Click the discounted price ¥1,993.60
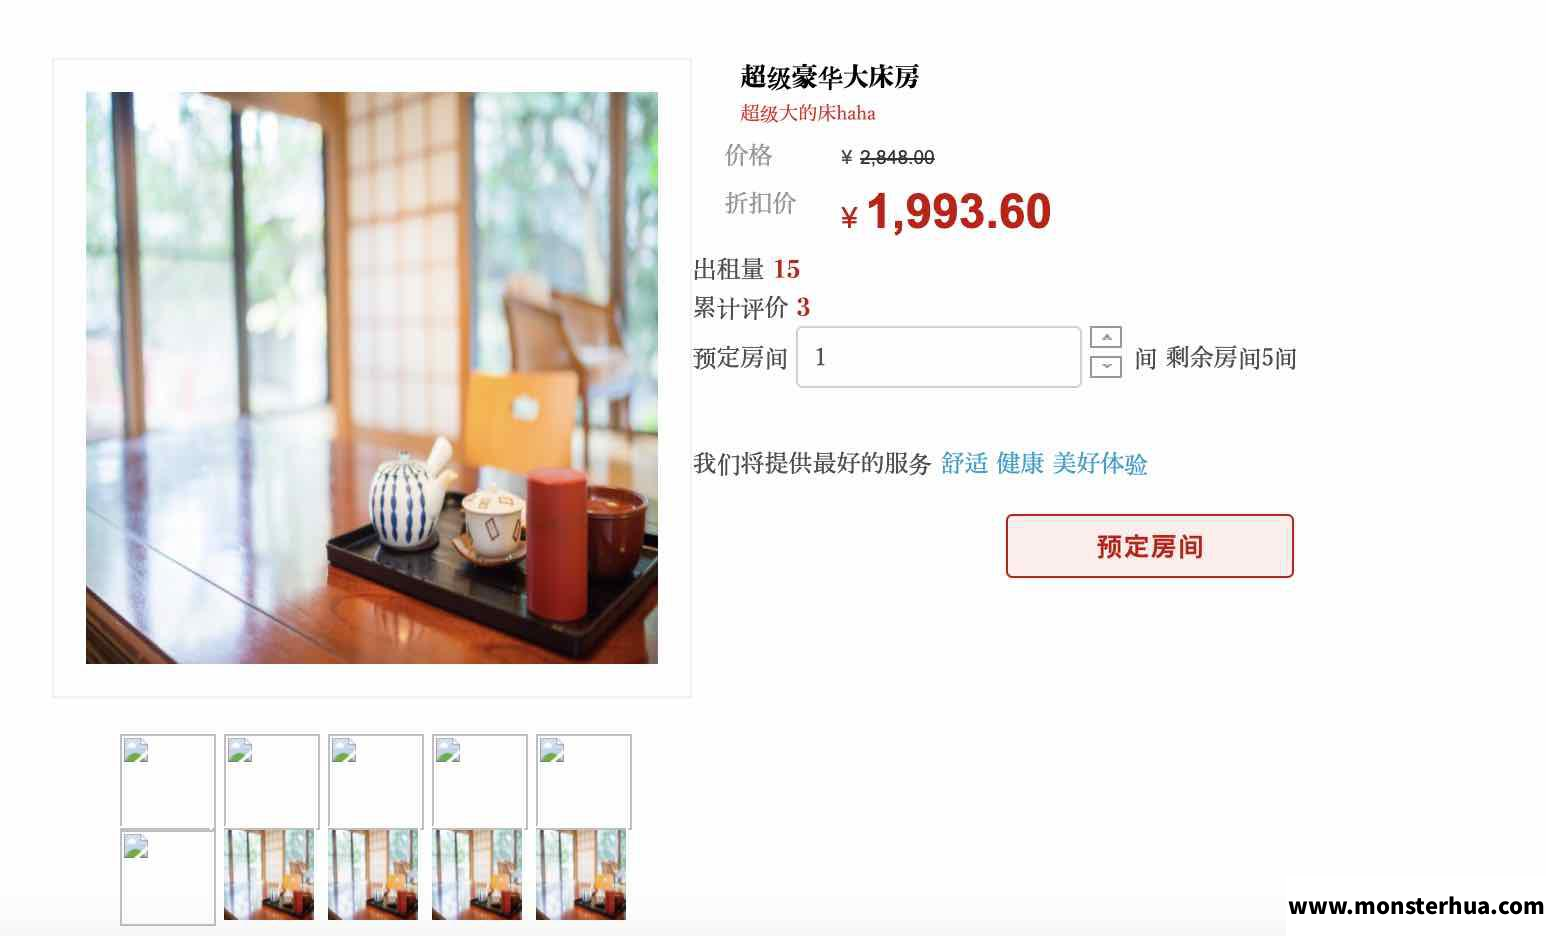 coord(946,212)
